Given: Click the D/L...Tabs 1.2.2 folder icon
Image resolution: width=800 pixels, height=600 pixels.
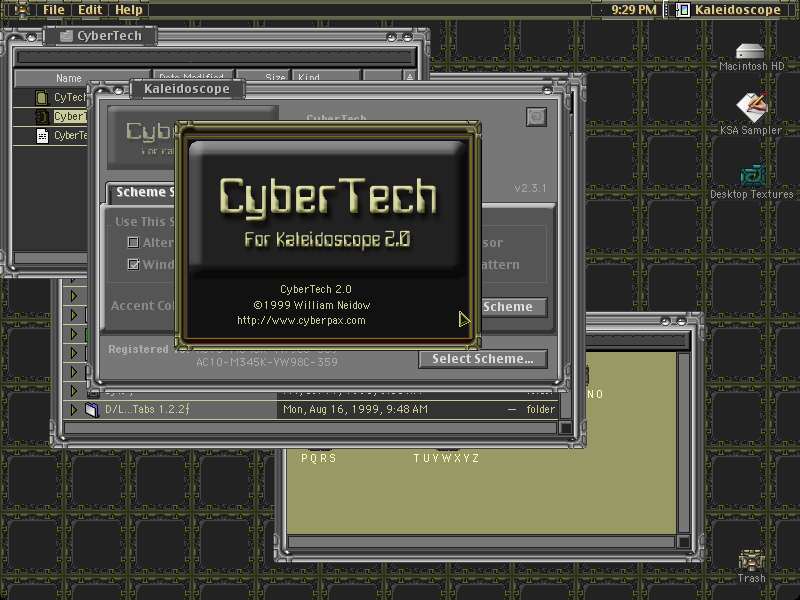Looking at the screenshot, I should (92, 409).
